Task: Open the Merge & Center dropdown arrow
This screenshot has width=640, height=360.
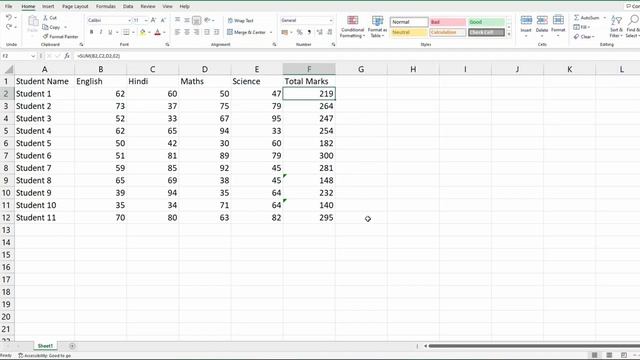Action: (271, 32)
